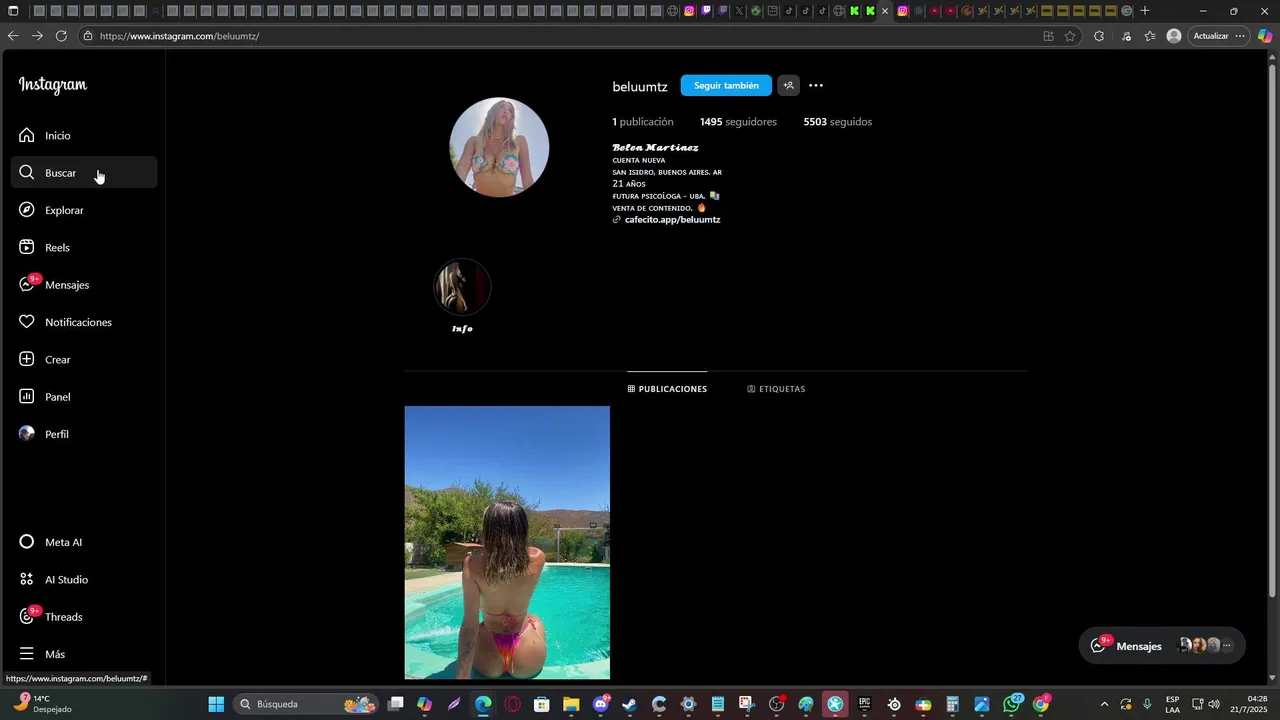The width and height of the screenshot is (1280, 720).
Task: Open the Panel dashboard item
Action: coord(84,397)
